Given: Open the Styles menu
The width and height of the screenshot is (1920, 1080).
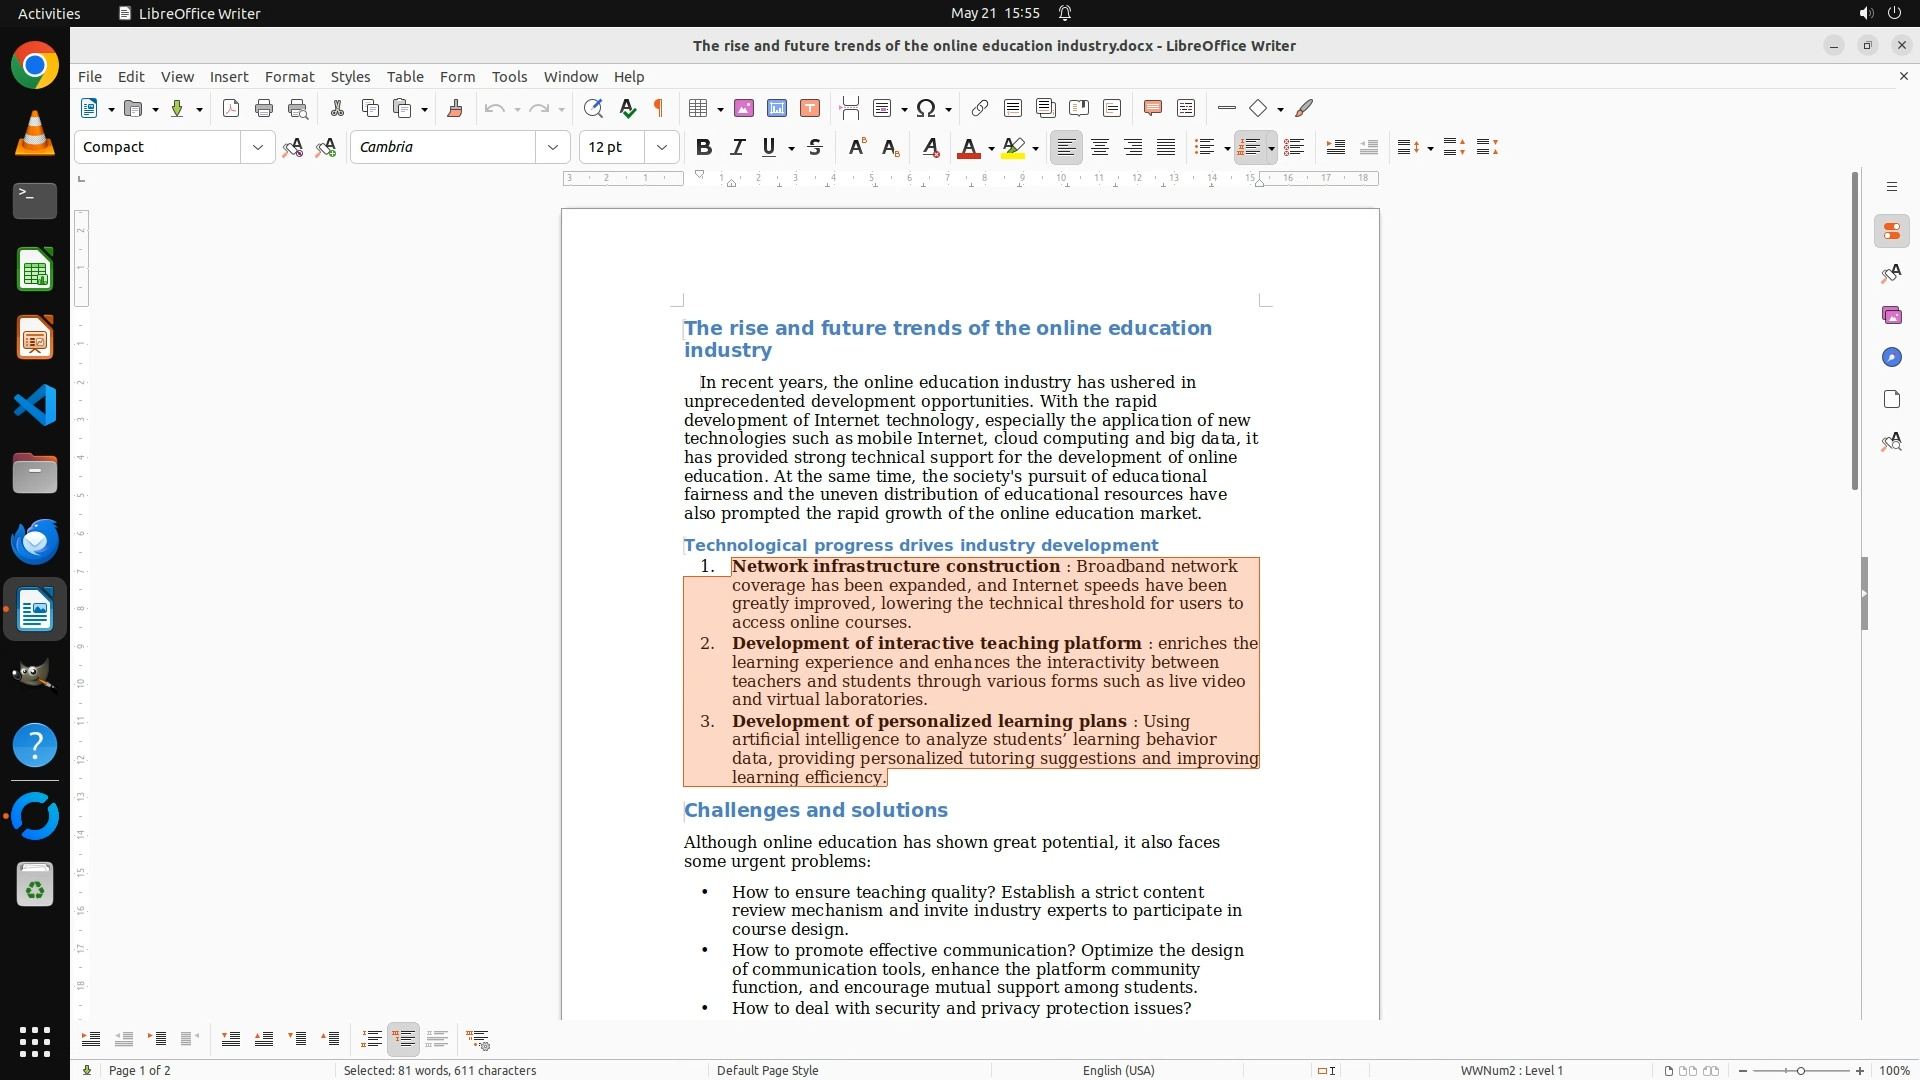Looking at the screenshot, I should 350,76.
